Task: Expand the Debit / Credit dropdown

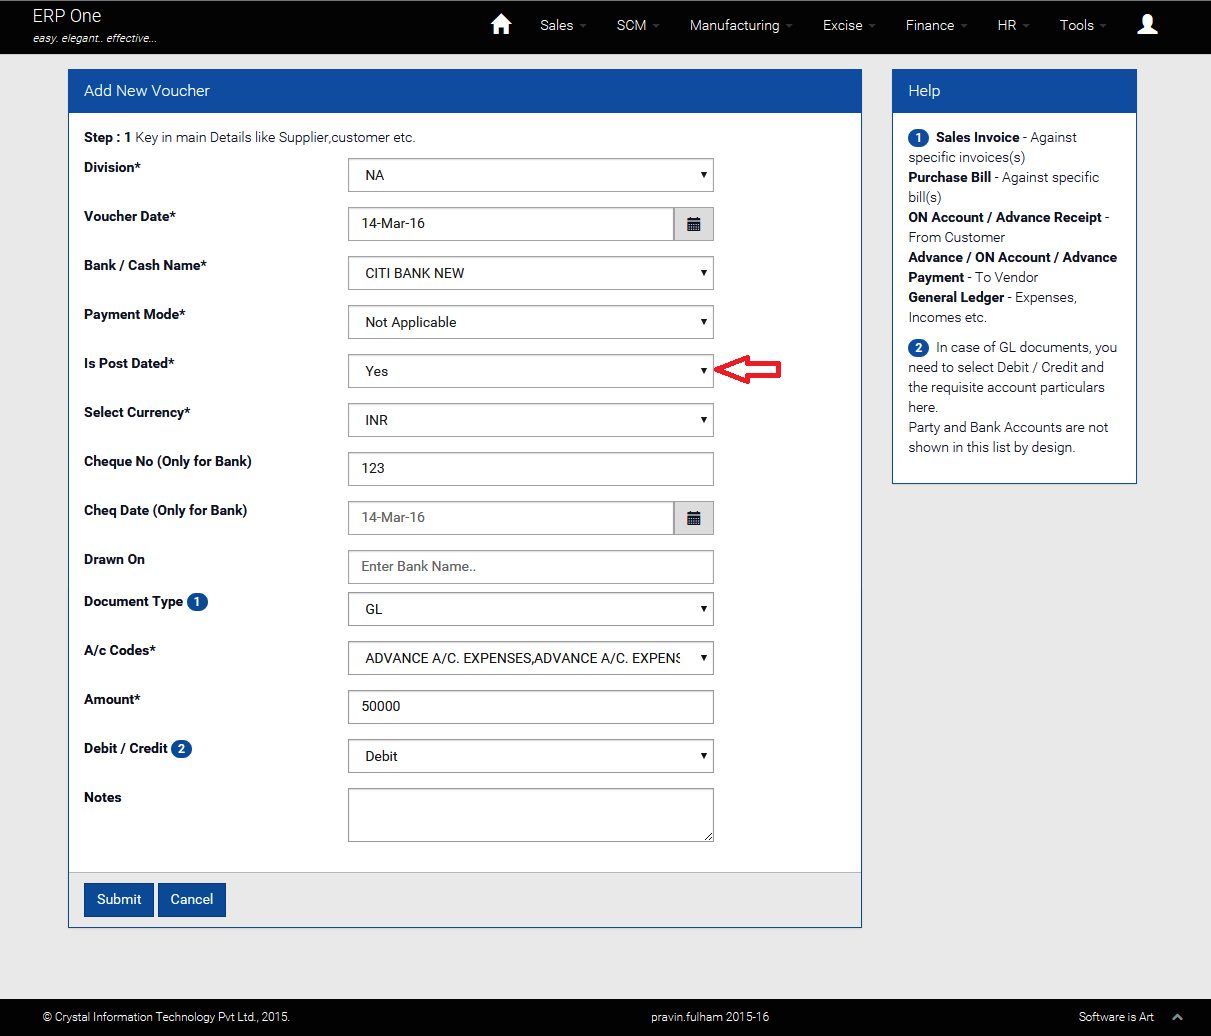Action: [x=531, y=756]
